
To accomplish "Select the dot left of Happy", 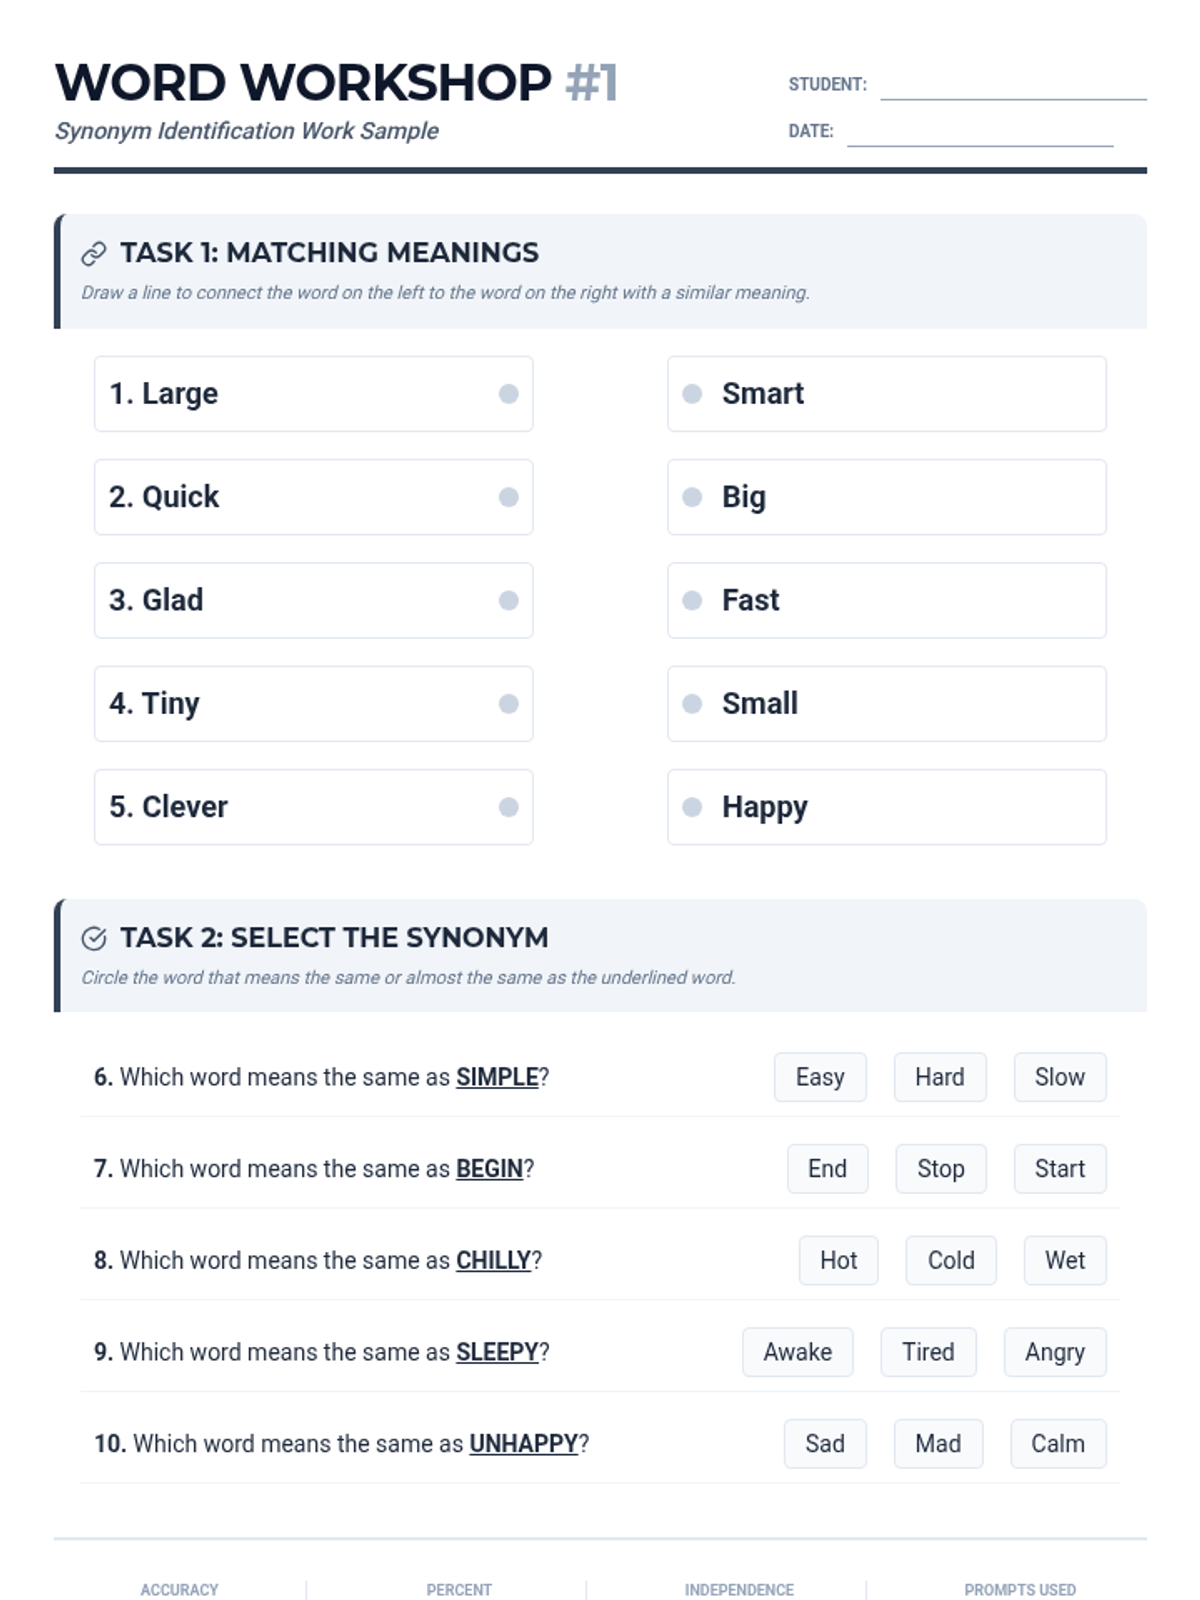I will coord(692,807).
